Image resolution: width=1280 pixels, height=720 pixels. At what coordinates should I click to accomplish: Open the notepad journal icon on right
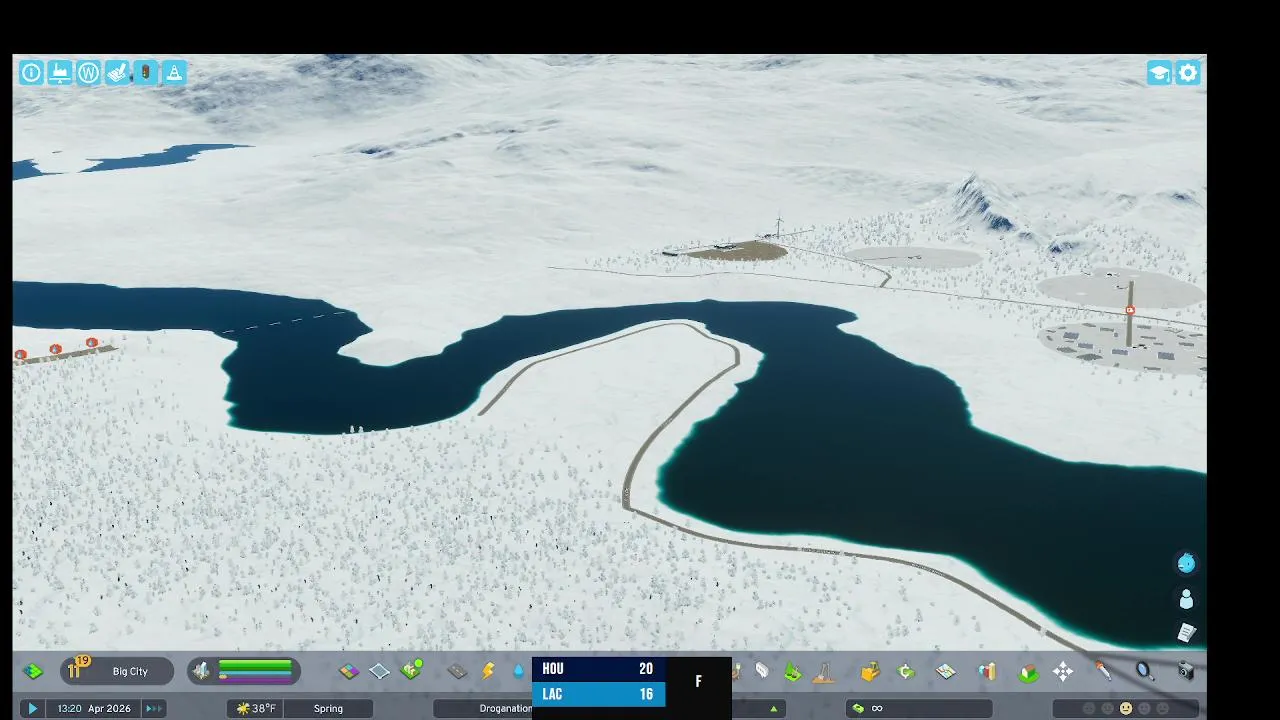1186,633
